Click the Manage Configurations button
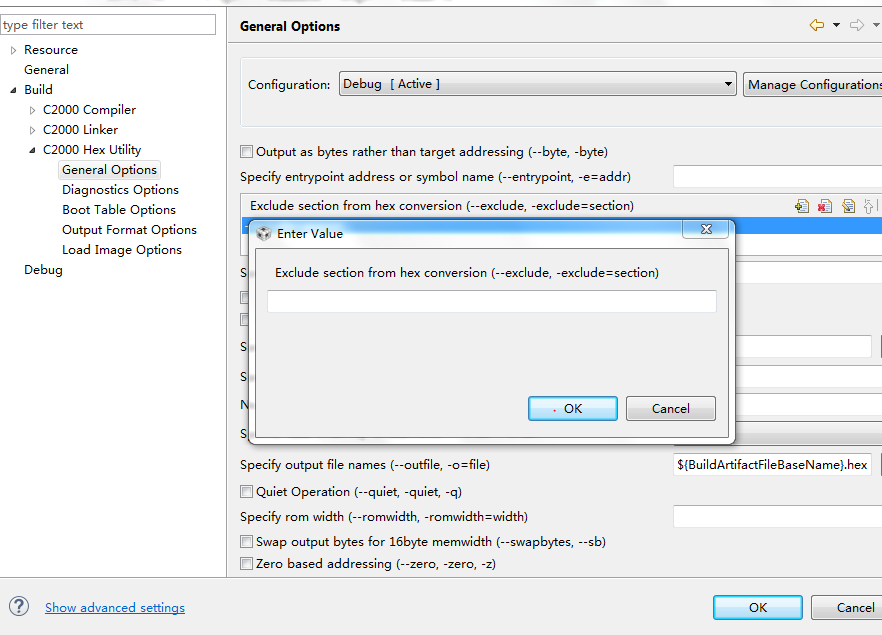The width and height of the screenshot is (882, 635). [x=813, y=84]
